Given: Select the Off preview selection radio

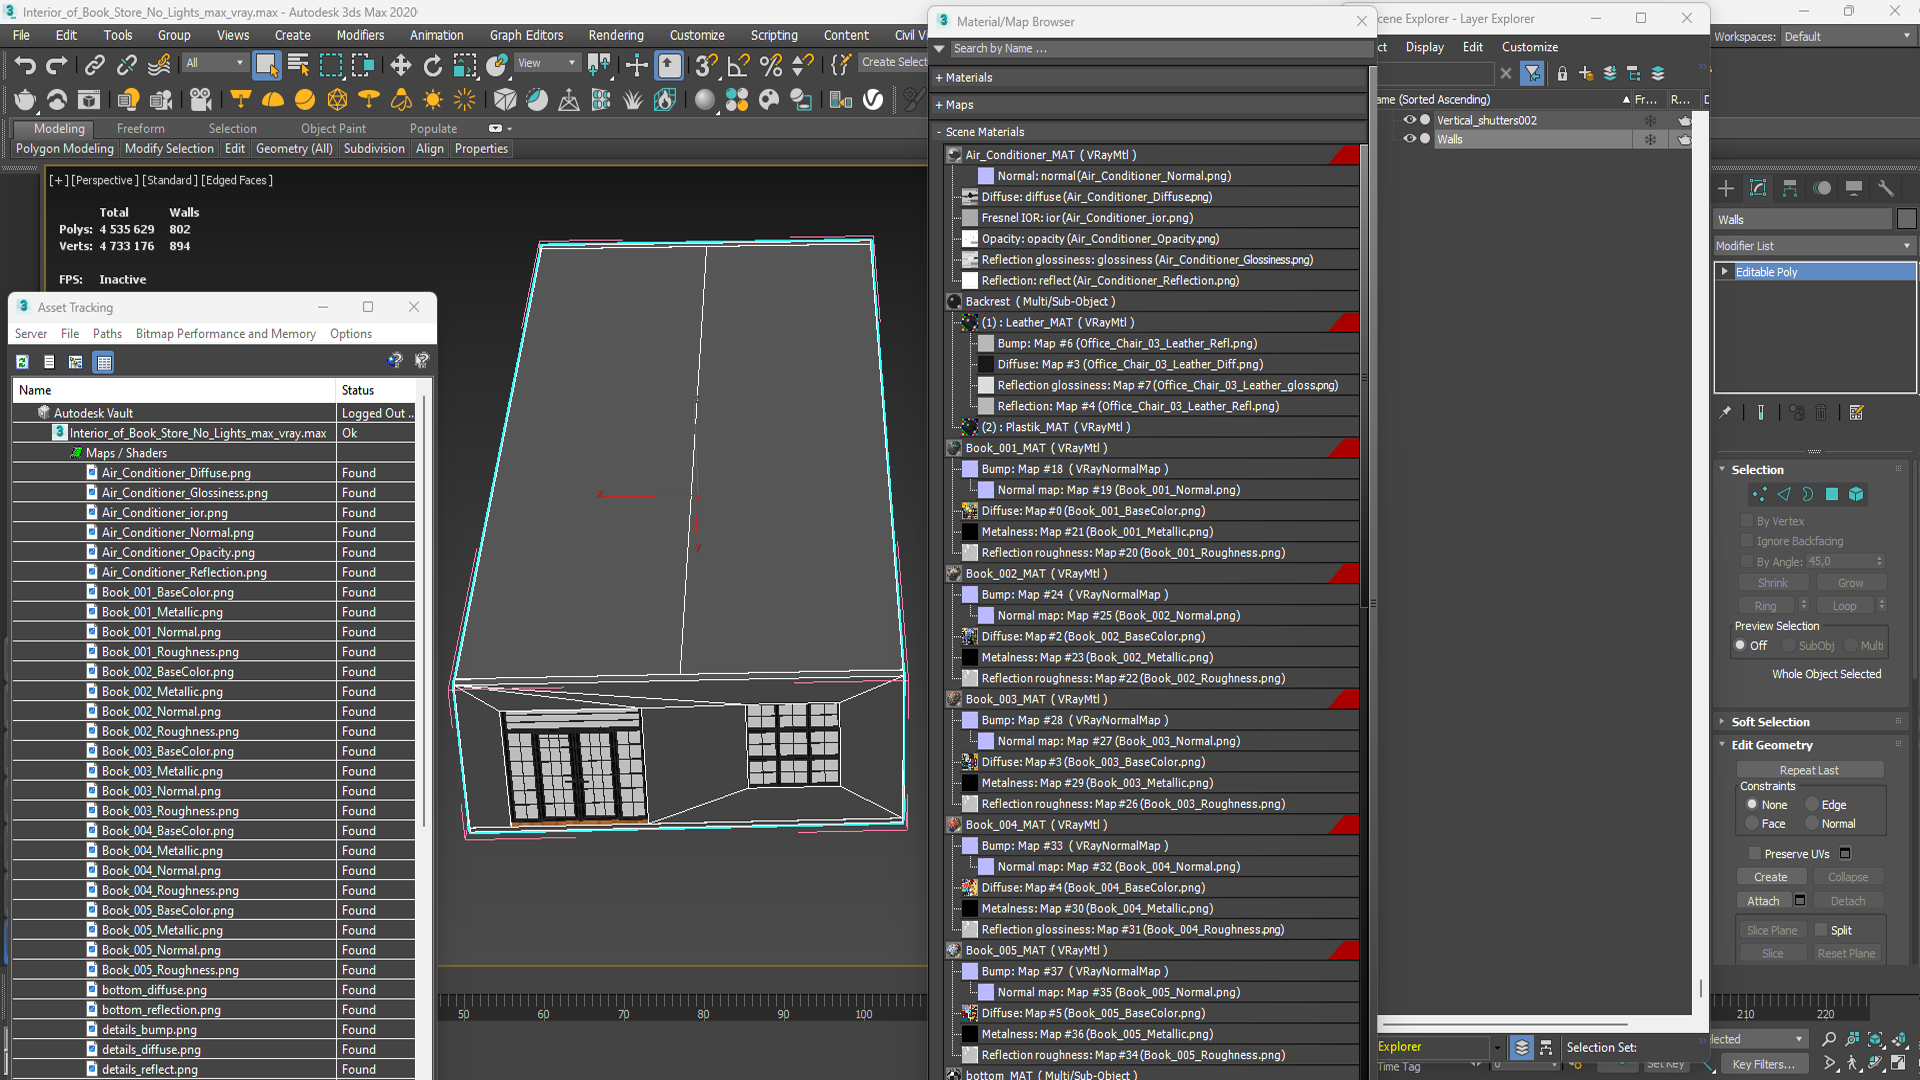Looking at the screenshot, I should click(1741, 645).
